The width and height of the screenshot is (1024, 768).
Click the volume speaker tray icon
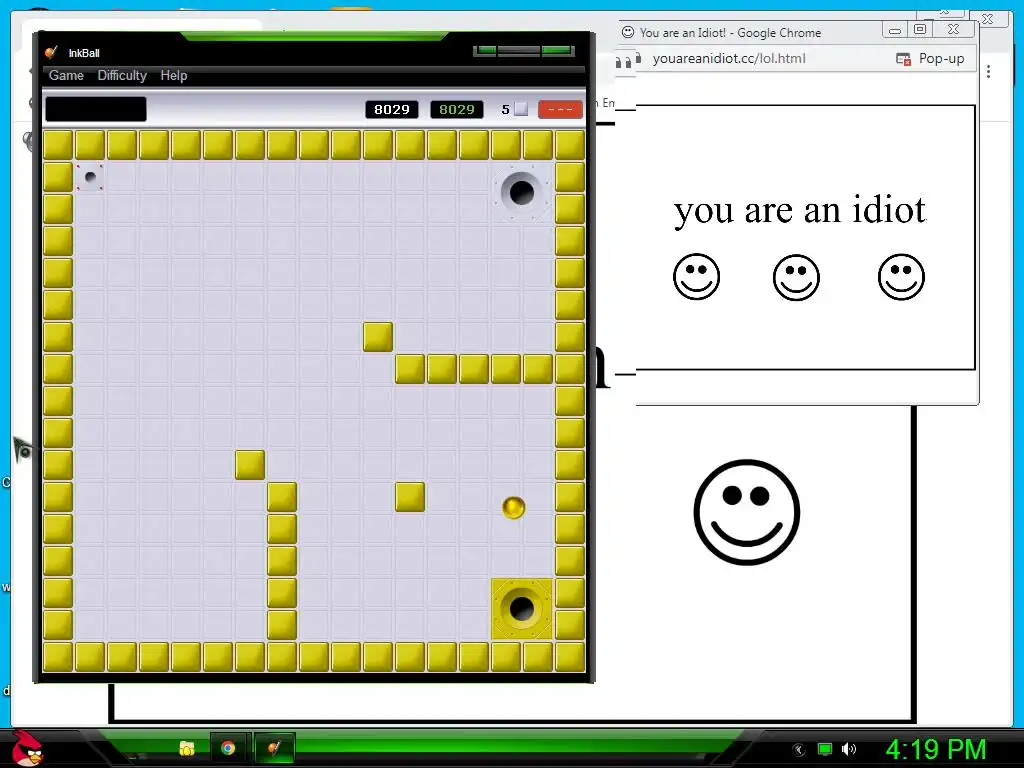coord(849,749)
